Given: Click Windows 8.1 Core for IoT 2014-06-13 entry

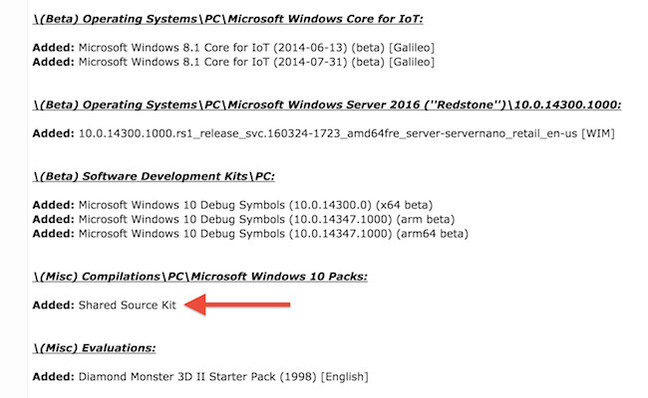Looking at the screenshot, I should coord(257,48).
